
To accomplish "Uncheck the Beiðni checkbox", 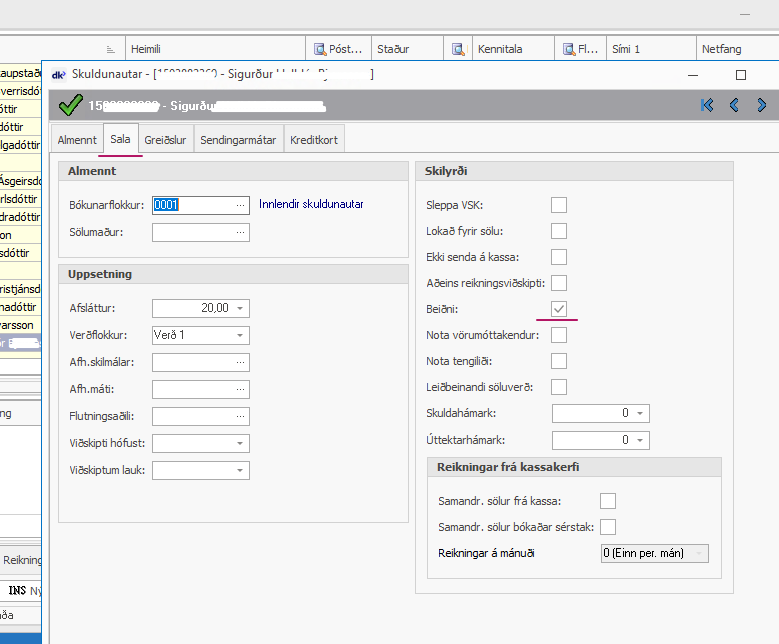I will click(x=559, y=309).
